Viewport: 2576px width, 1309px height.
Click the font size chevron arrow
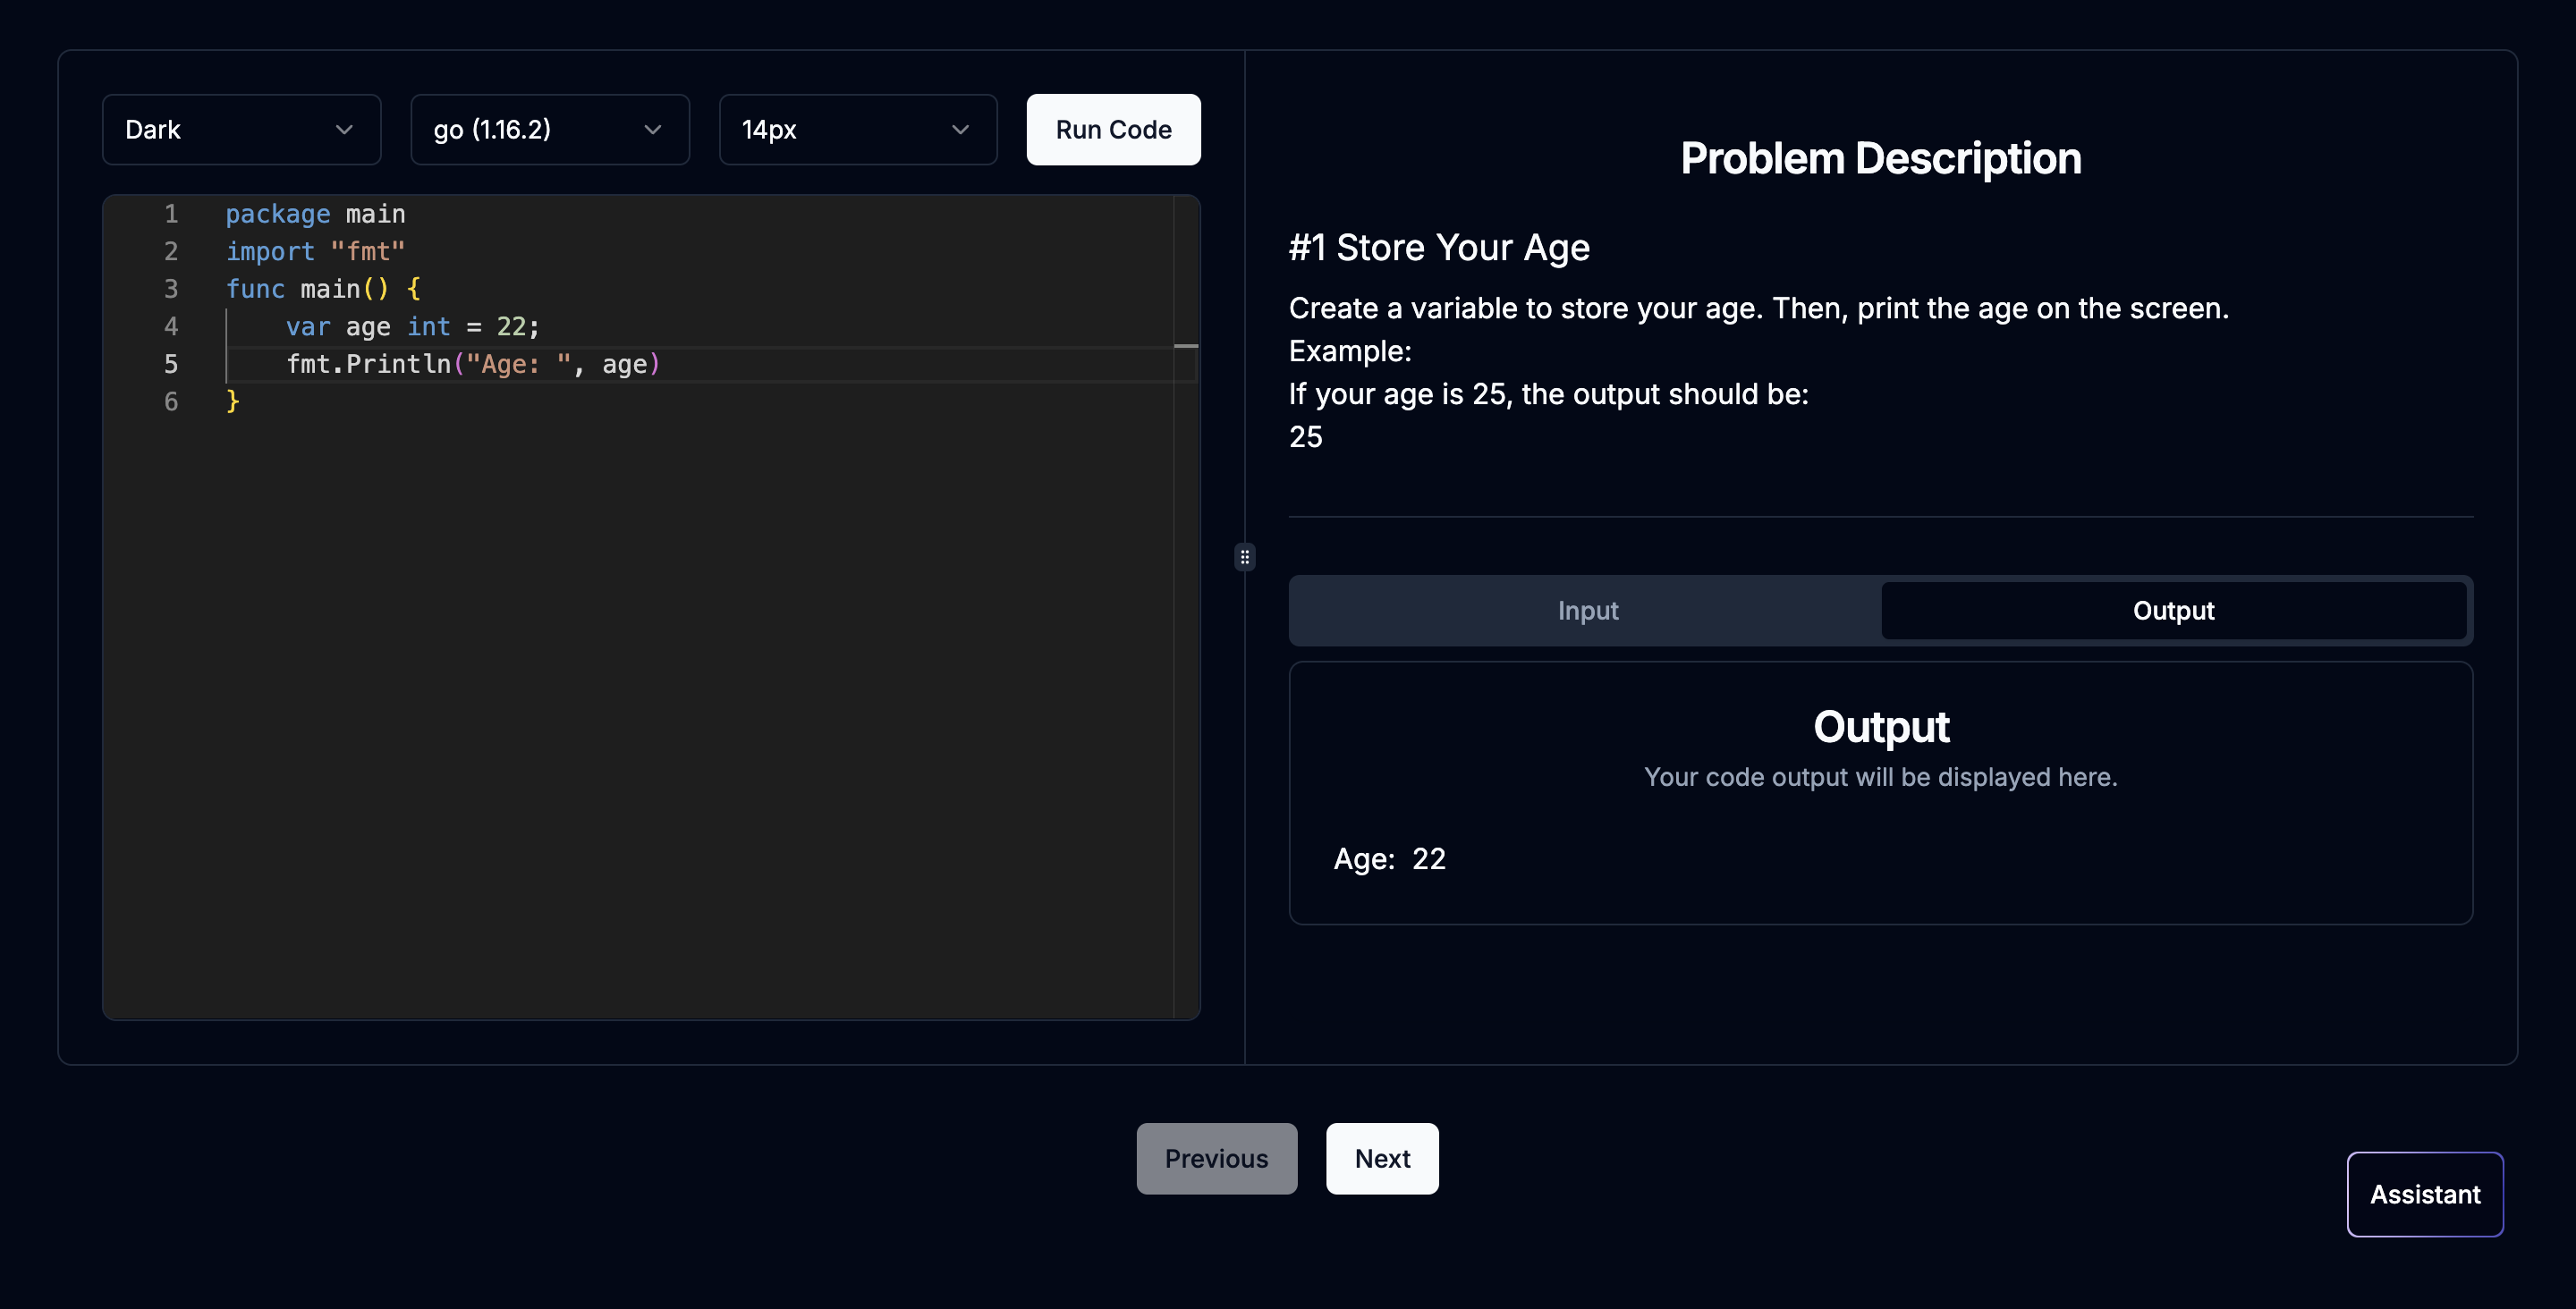[960, 130]
